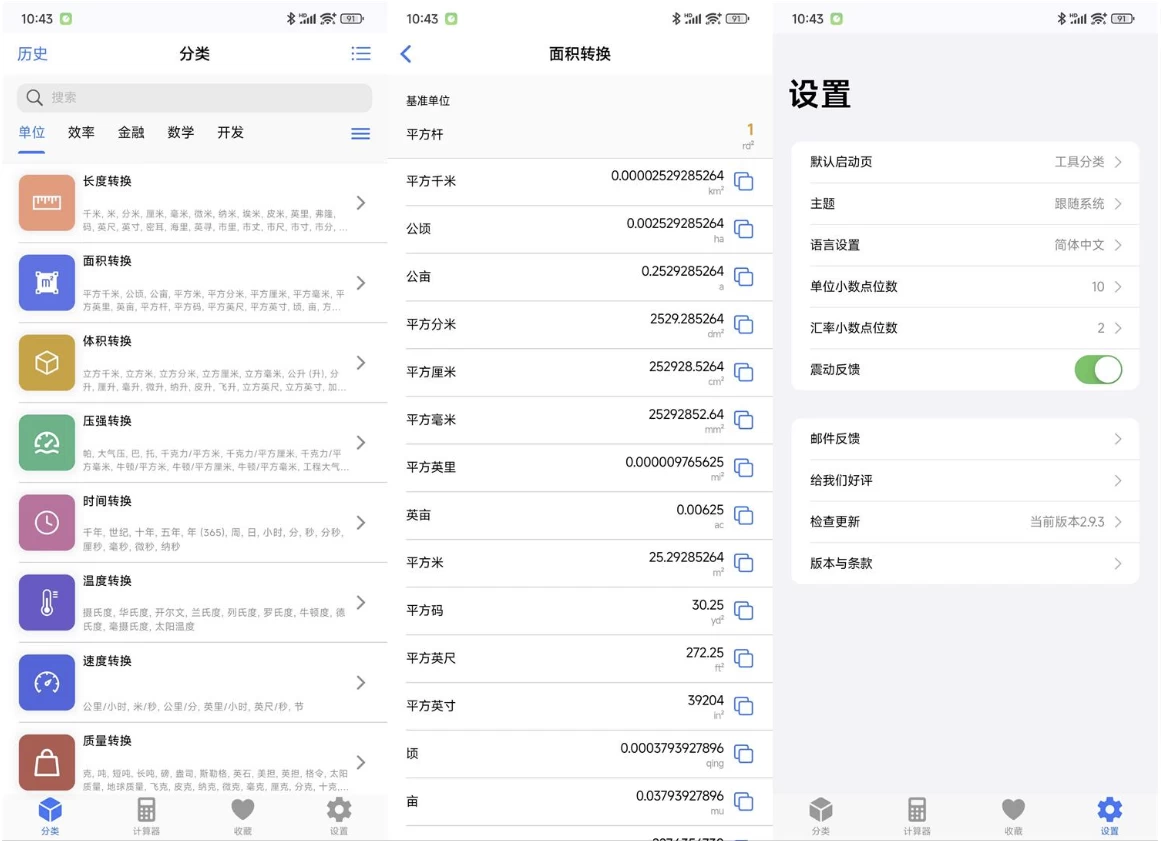Viewport: 1161px width, 841px height.
Task: Open the 压强转换 gauge icon
Action: (x=47, y=443)
